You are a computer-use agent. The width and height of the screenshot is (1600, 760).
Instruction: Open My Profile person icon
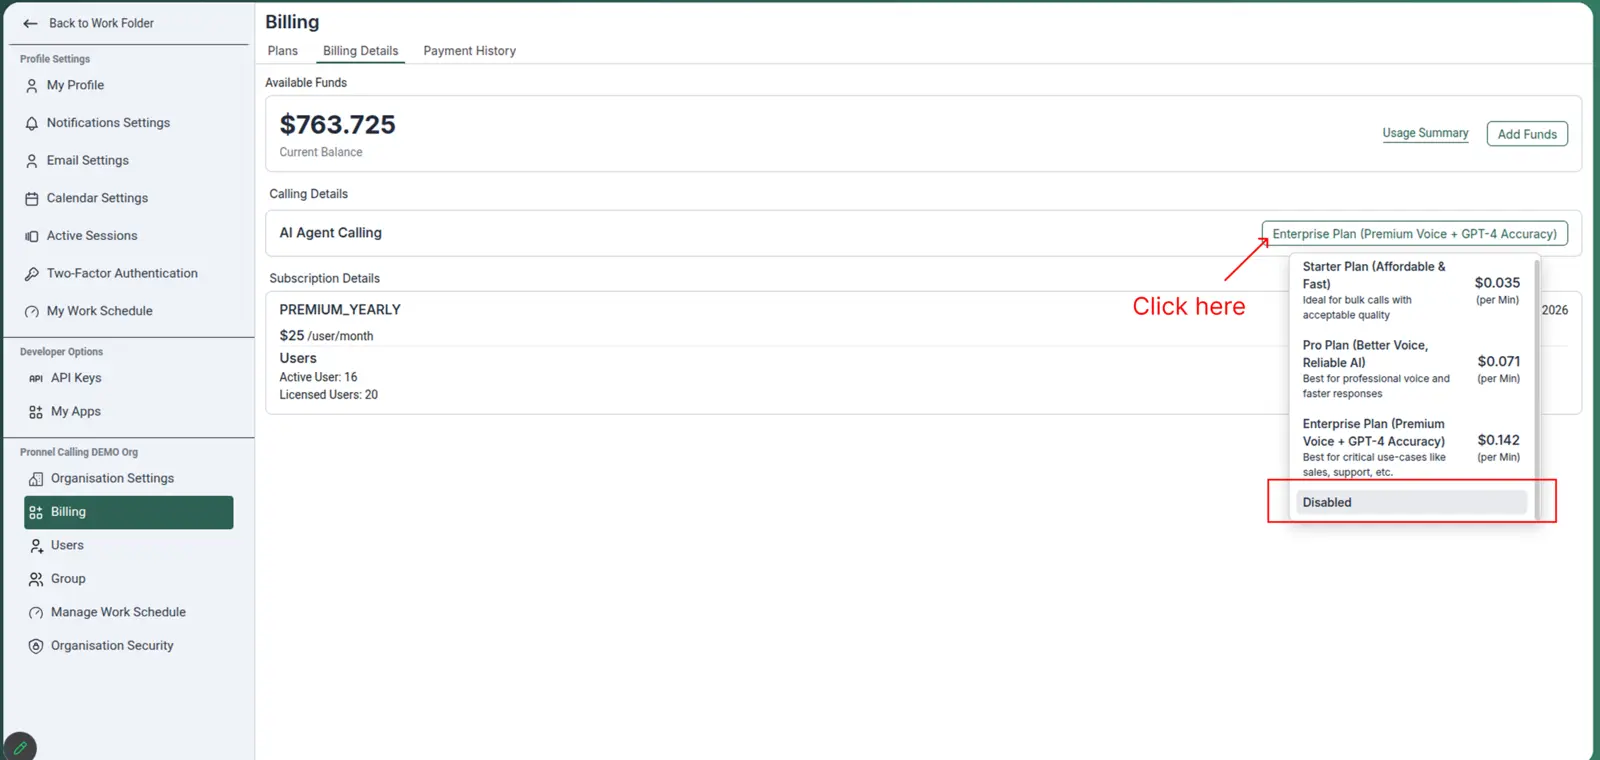point(32,86)
